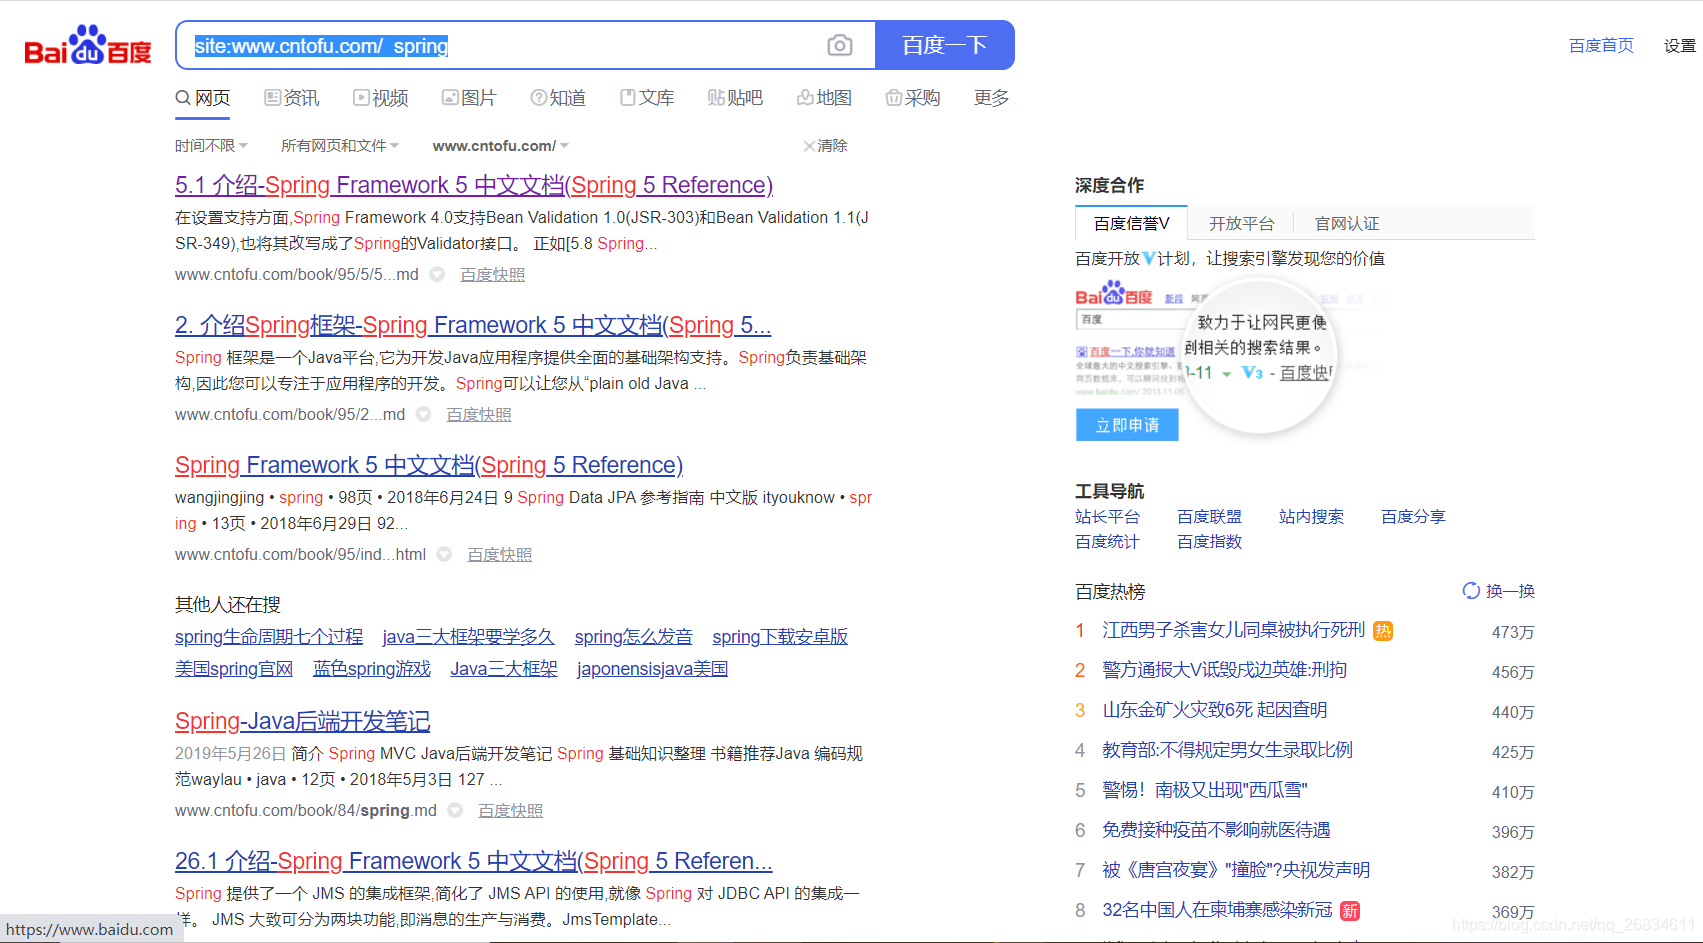
Task: Open result '5.1 介绍-Spring Framework 5 中文文档'
Action: (474, 185)
